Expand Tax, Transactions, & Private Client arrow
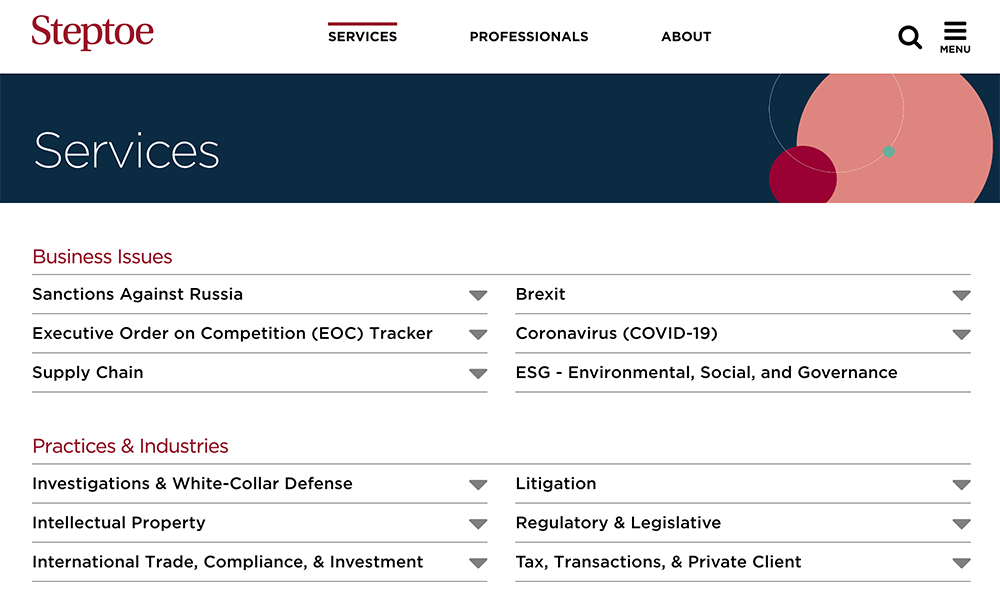1000x591 pixels. 961,562
